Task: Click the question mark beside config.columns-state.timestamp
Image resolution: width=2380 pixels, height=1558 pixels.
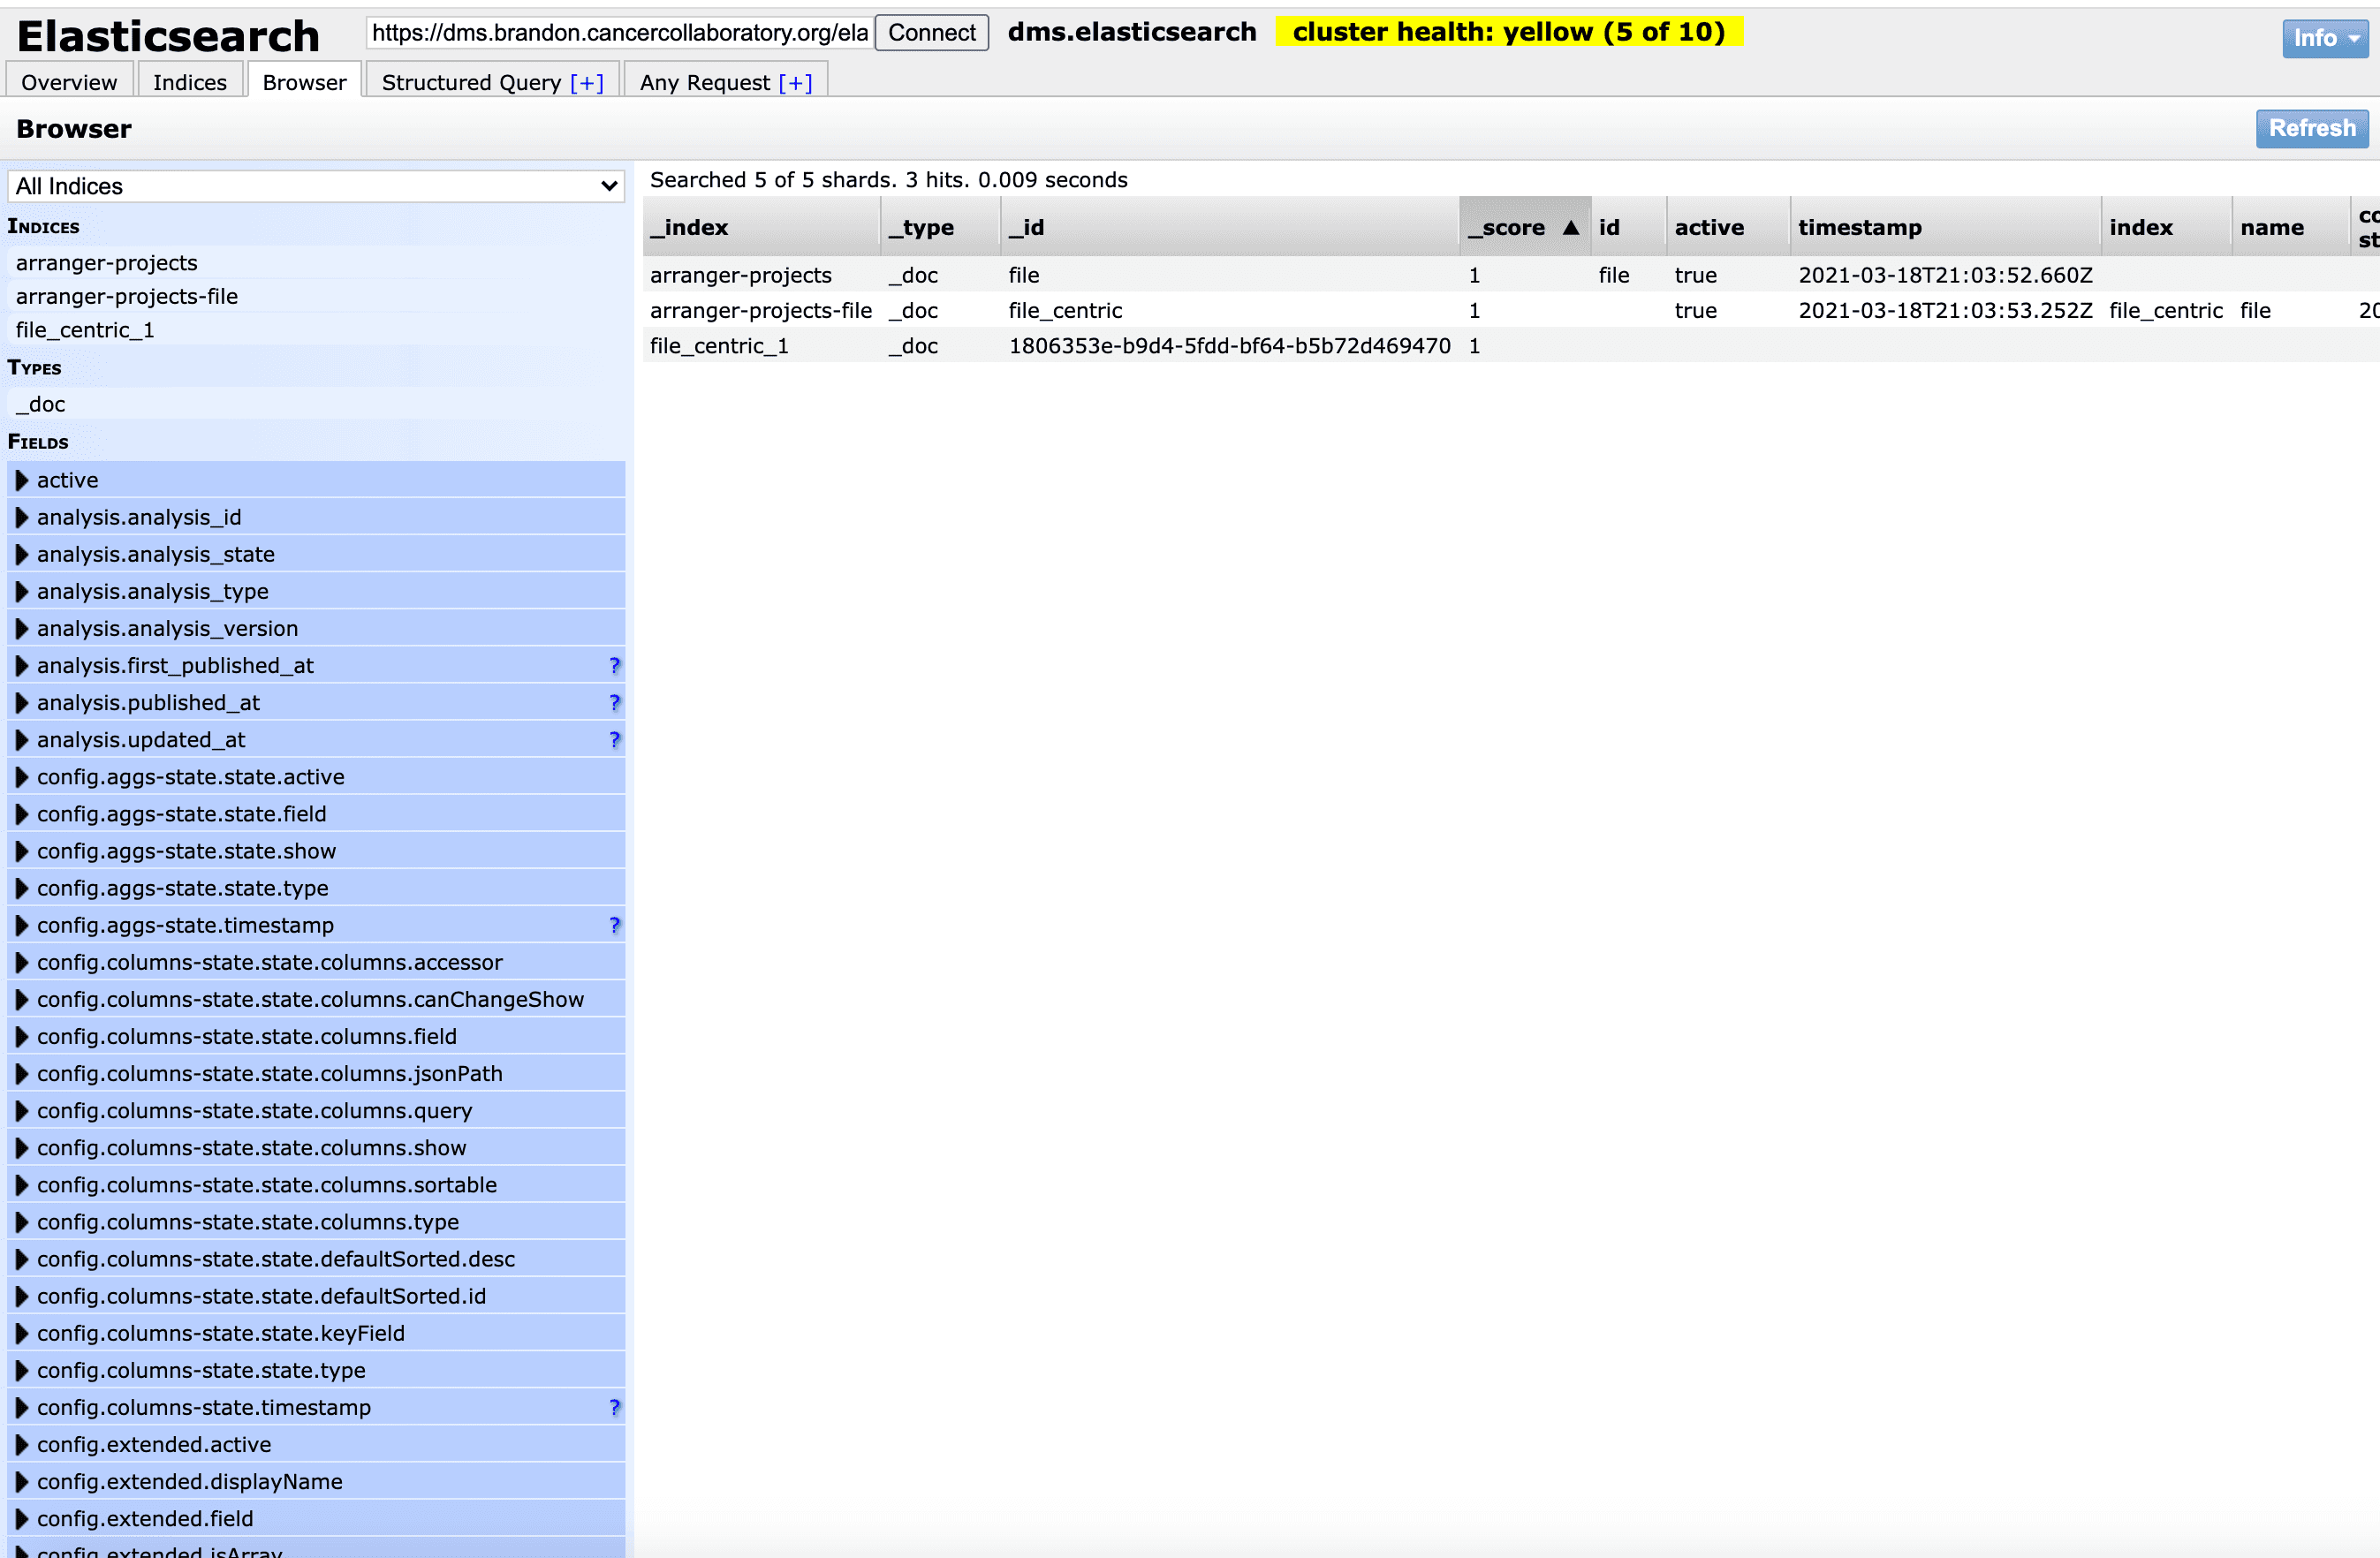Action: tap(614, 1408)
